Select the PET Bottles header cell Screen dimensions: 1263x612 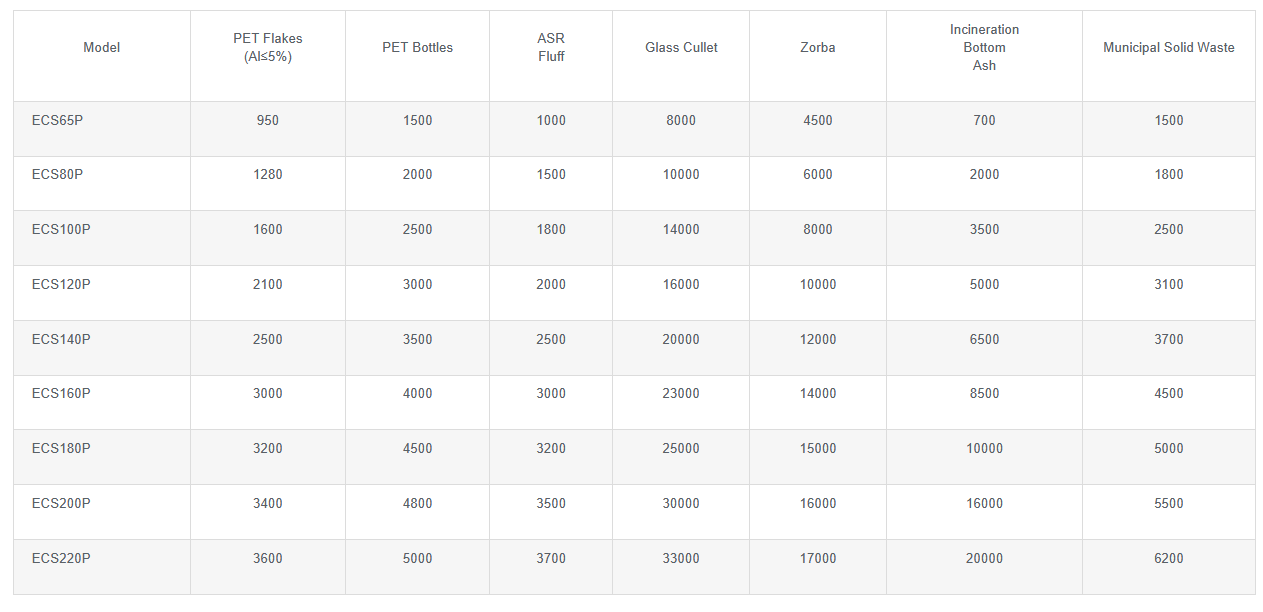(x=417, y=48)
